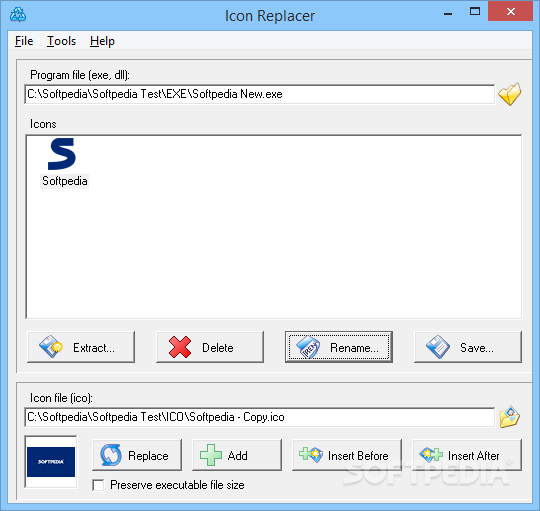Click the Replace button
Viewport: 540px width, 511px height.
137,455
